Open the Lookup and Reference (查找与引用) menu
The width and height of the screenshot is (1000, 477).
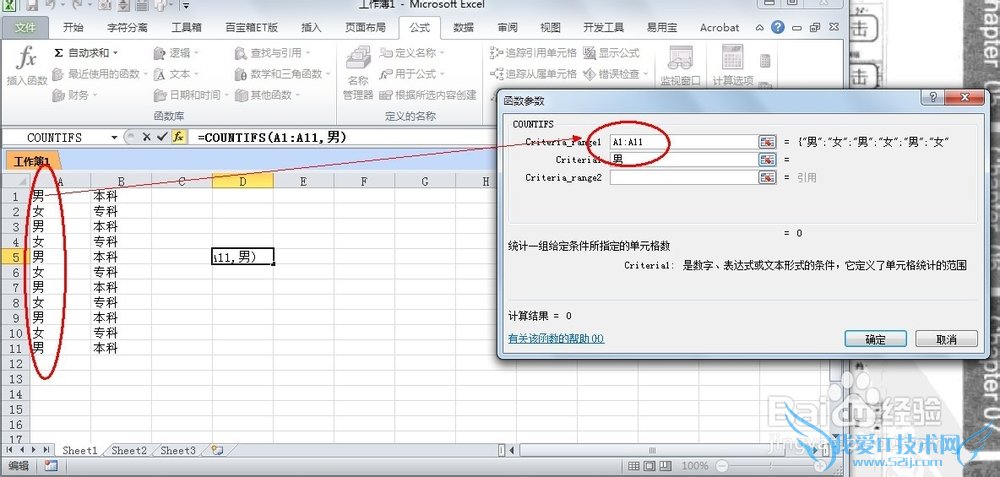[x=273, y=53]
